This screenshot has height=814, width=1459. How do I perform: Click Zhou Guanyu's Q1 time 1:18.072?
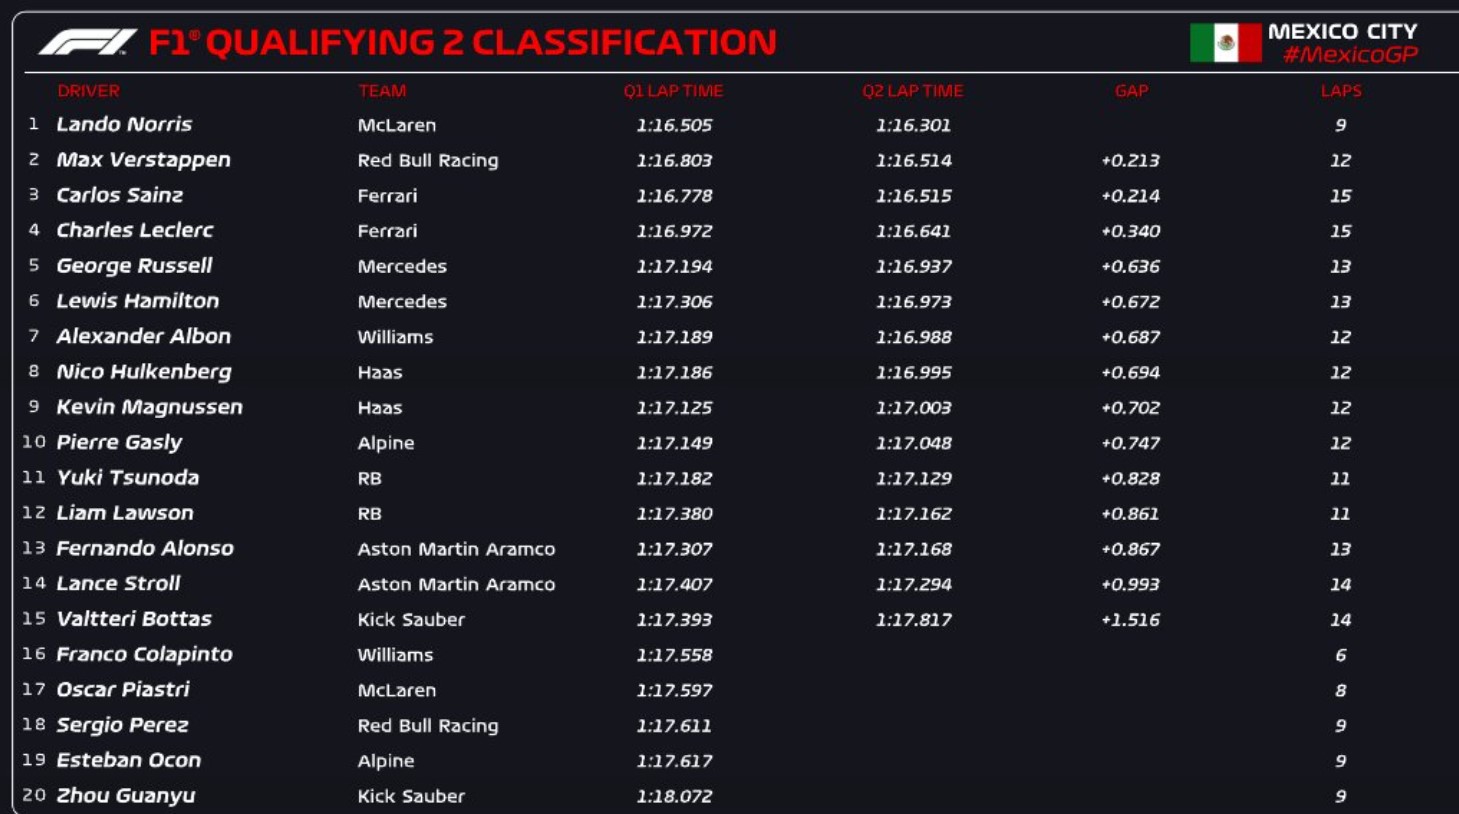point(674,796)
